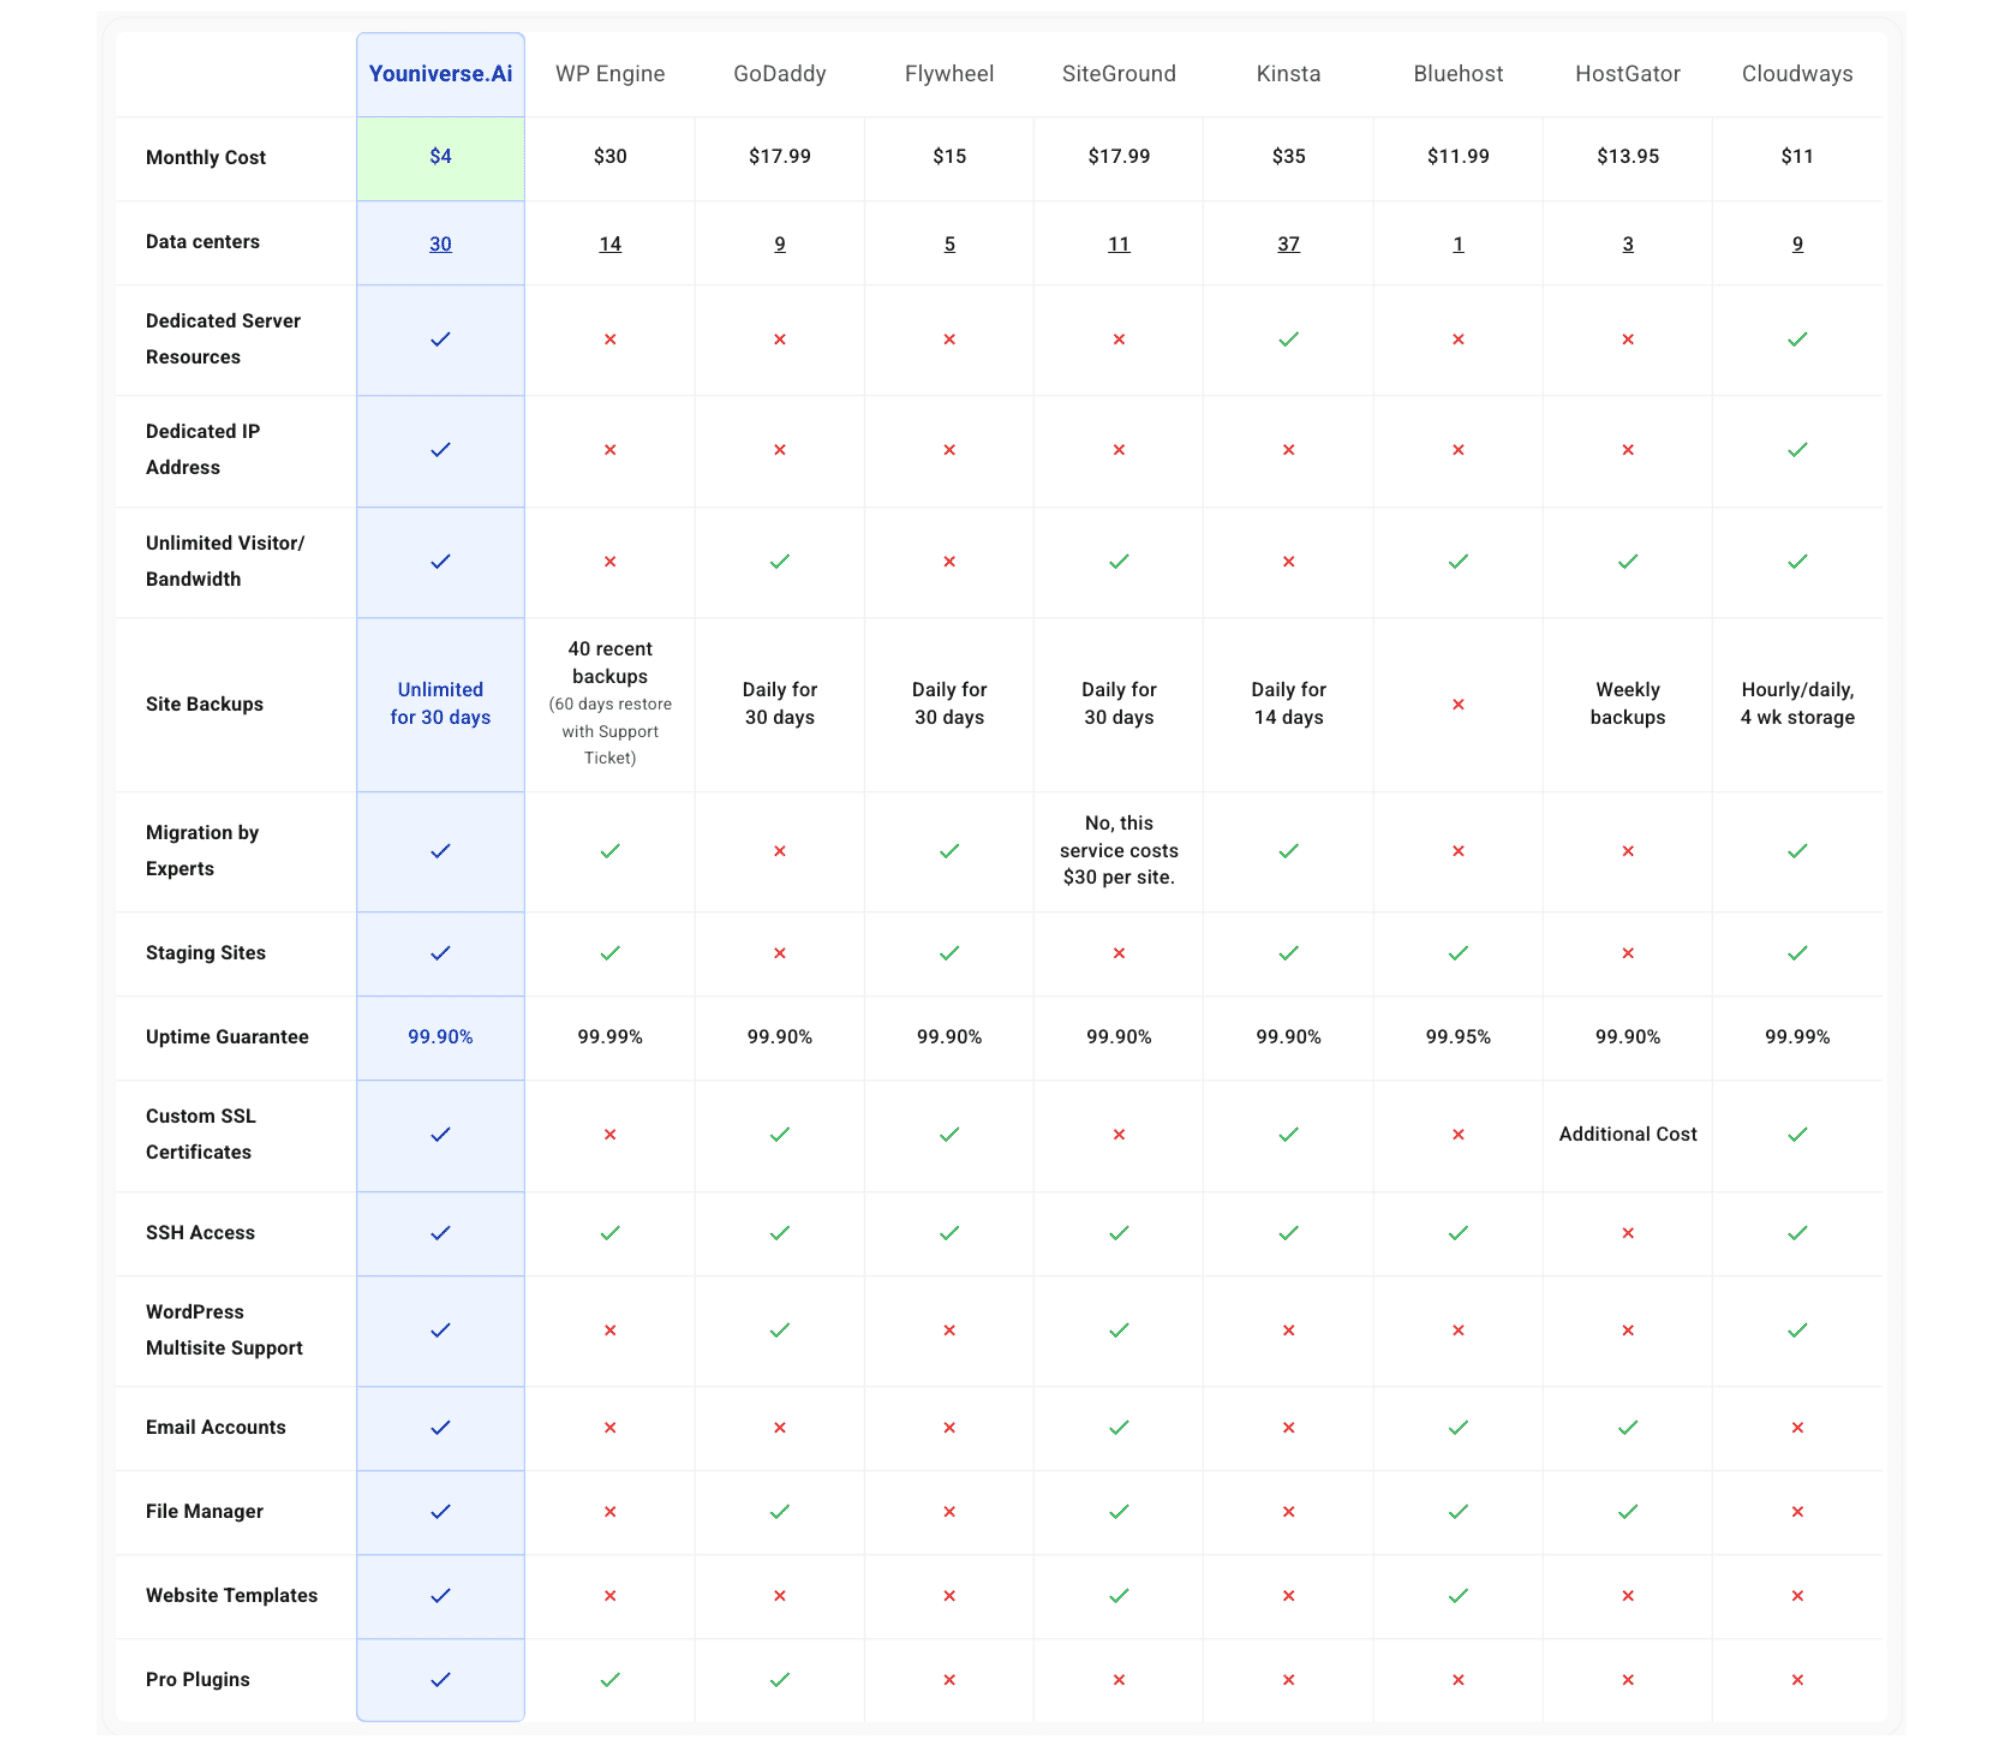Open Bluehost data centers link 1
Viewport: 2000px width, 1750px height.
coord(1458,244)
